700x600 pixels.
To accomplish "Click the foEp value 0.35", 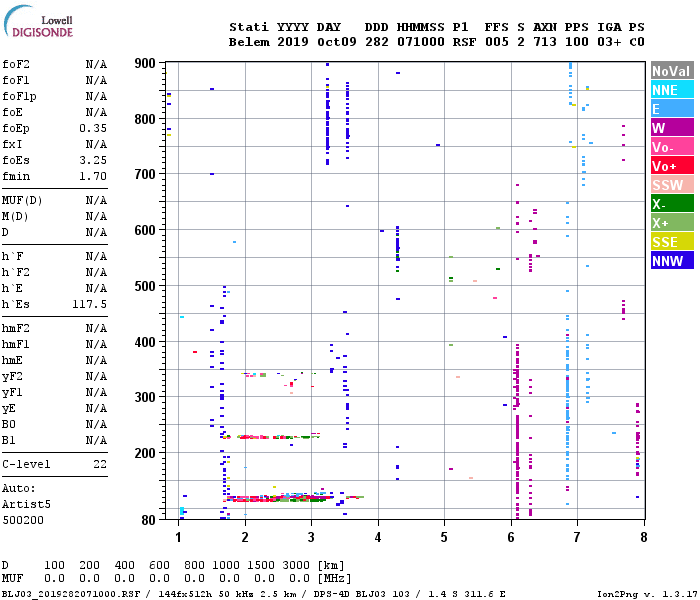I will pos(93,129).
